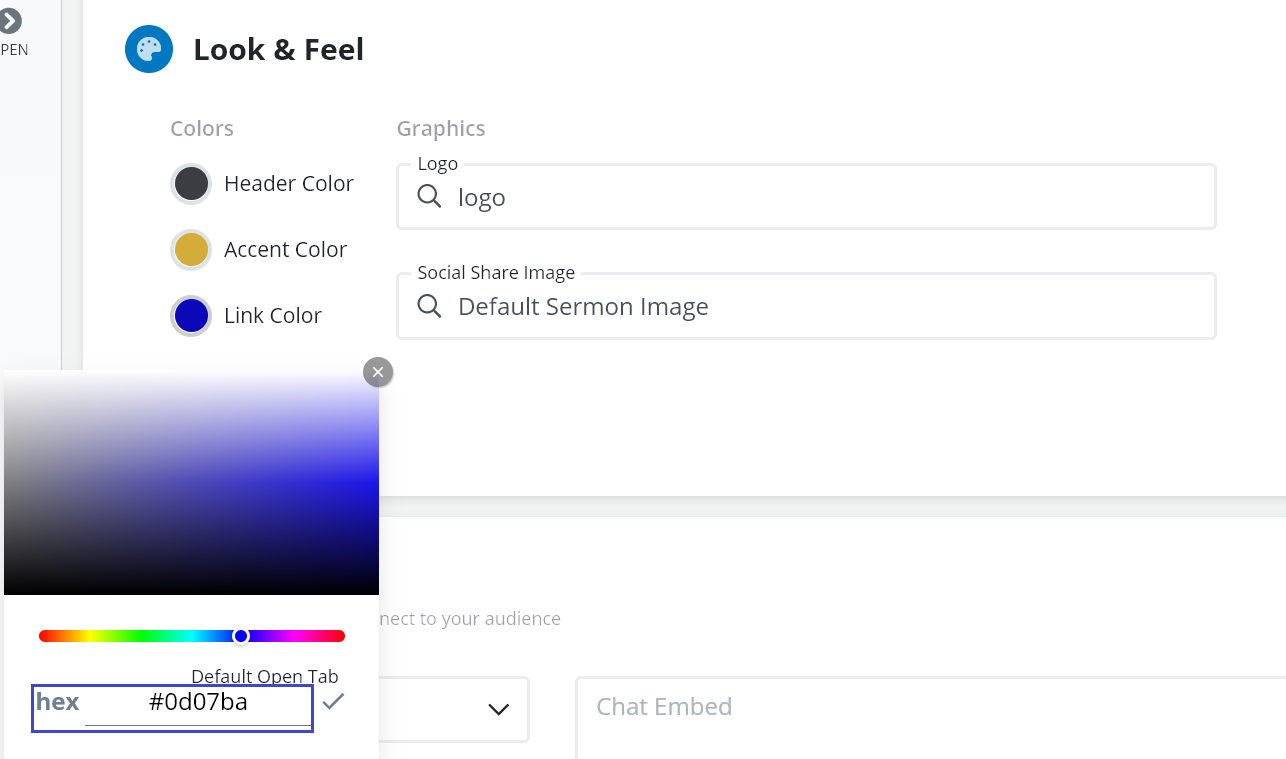
Task: Click the Link Color label
Action: pos(272,316)
